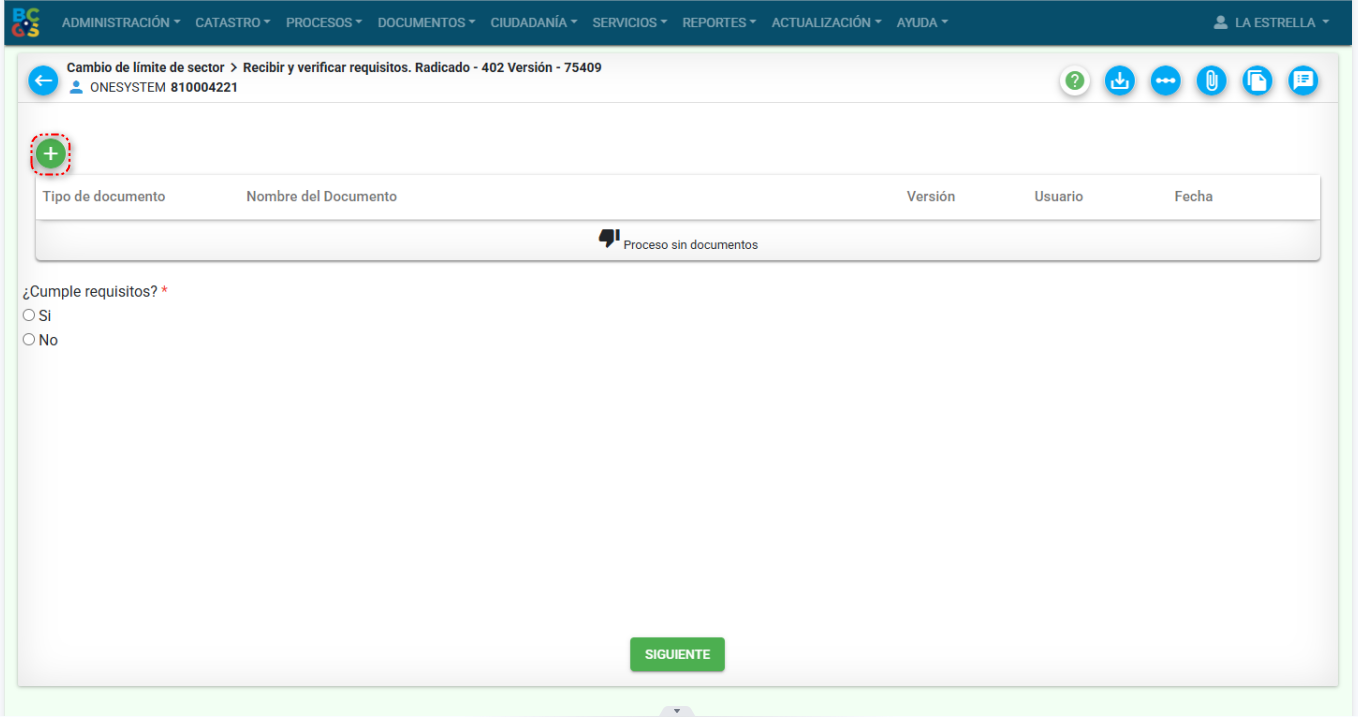Click the paperclip attachments icon
Image resolution: width=1358 pixels, height=717 pixels.
(1211, 81)
